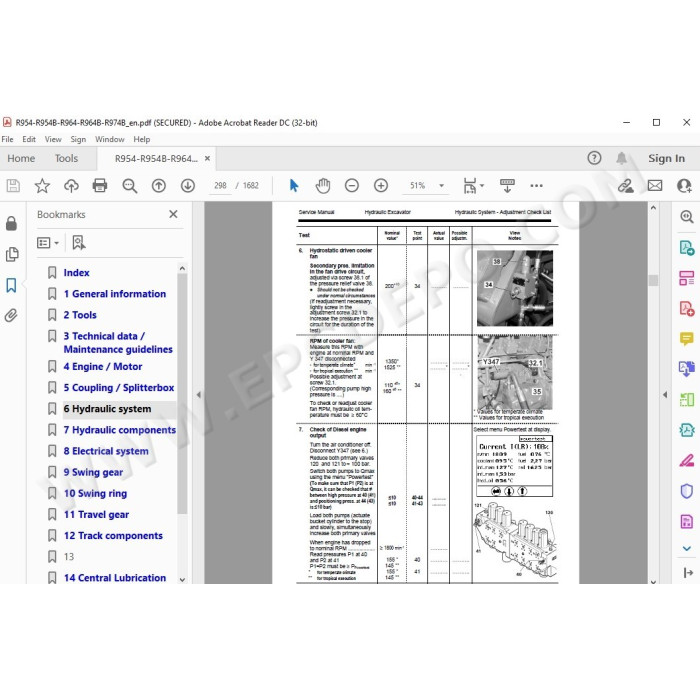700x700 pixels.
Task: Click the document vertical scrollbar thumb
Action: 653,280
